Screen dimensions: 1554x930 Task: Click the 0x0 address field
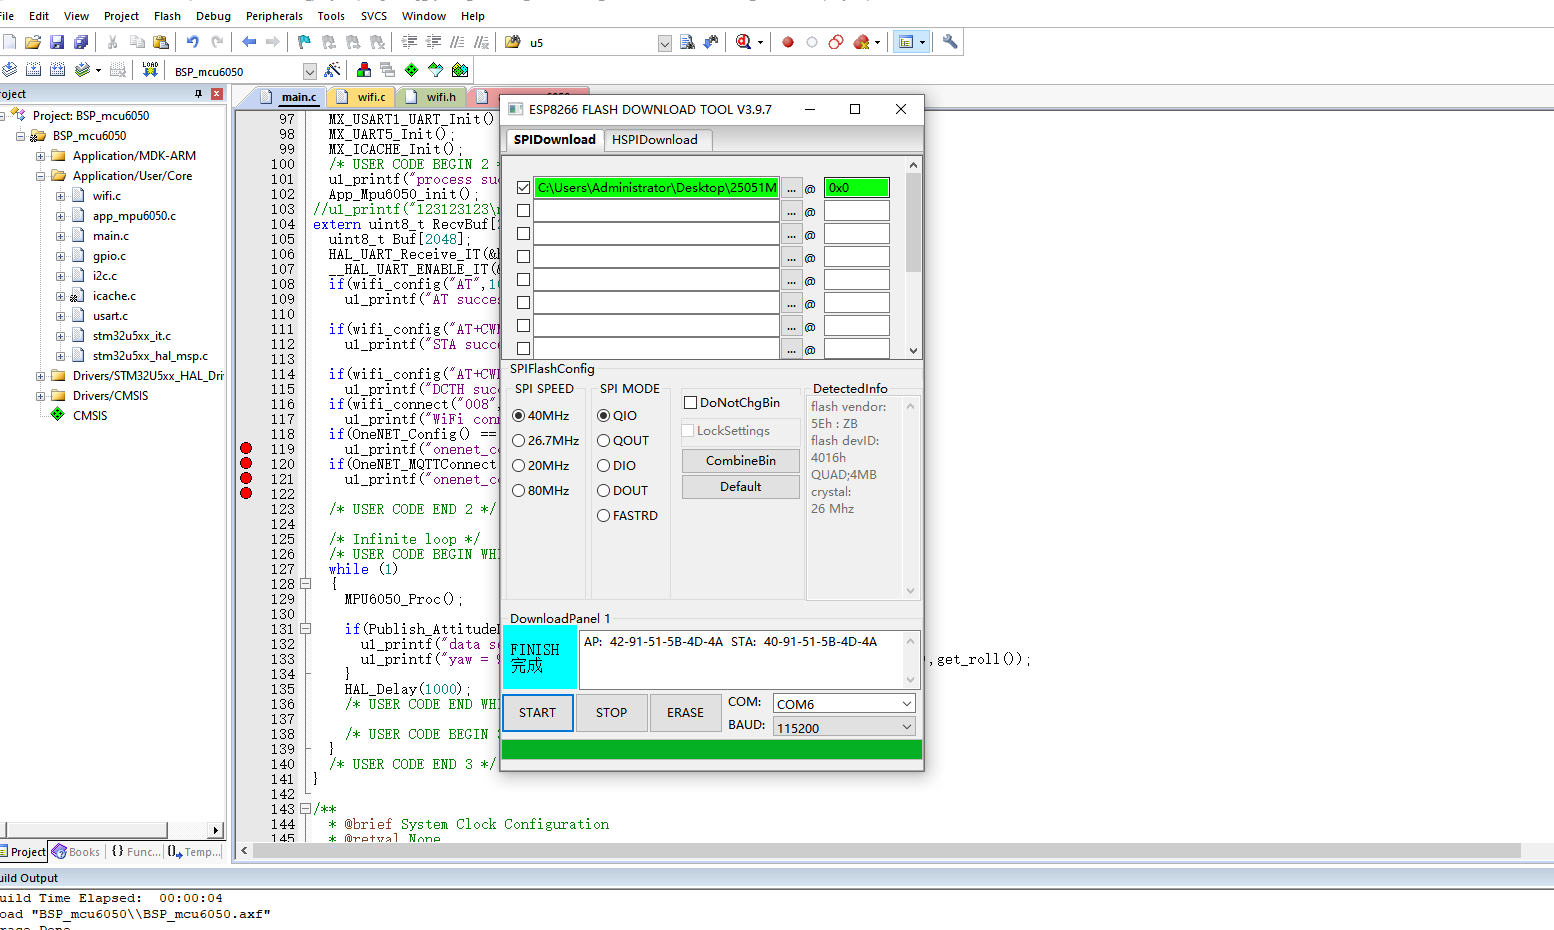coord(857,188)
